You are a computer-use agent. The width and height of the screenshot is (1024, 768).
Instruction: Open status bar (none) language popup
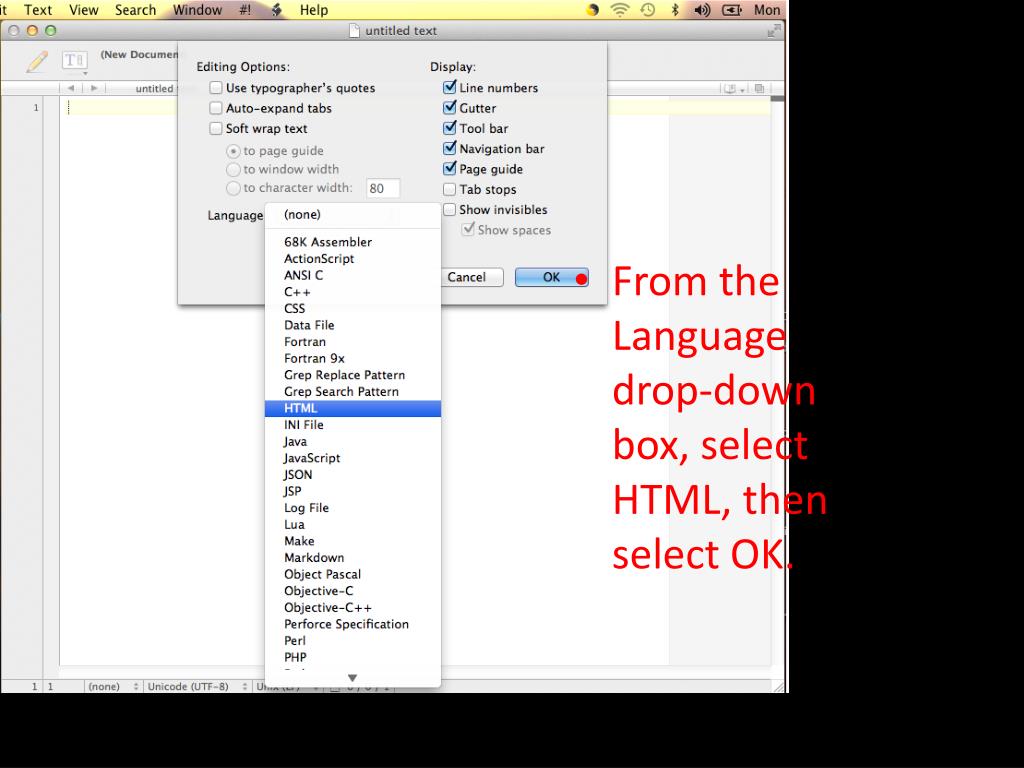[113, 686]
